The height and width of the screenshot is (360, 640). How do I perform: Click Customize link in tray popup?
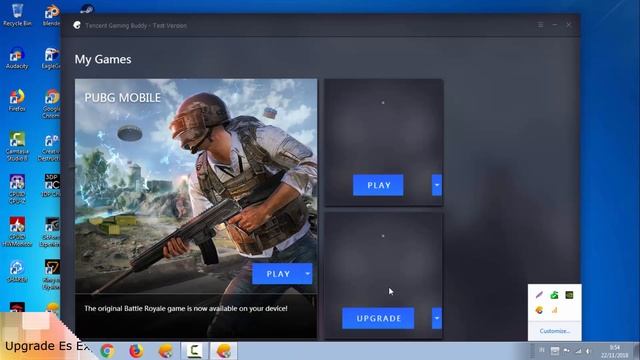tap(554, 331)
